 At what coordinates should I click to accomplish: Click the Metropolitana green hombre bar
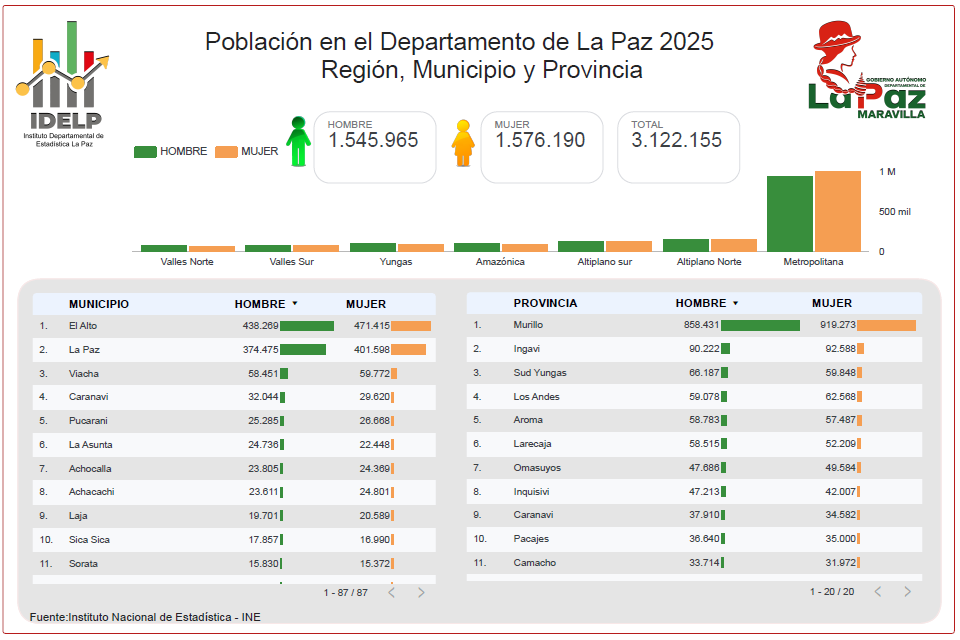point(789,214)
